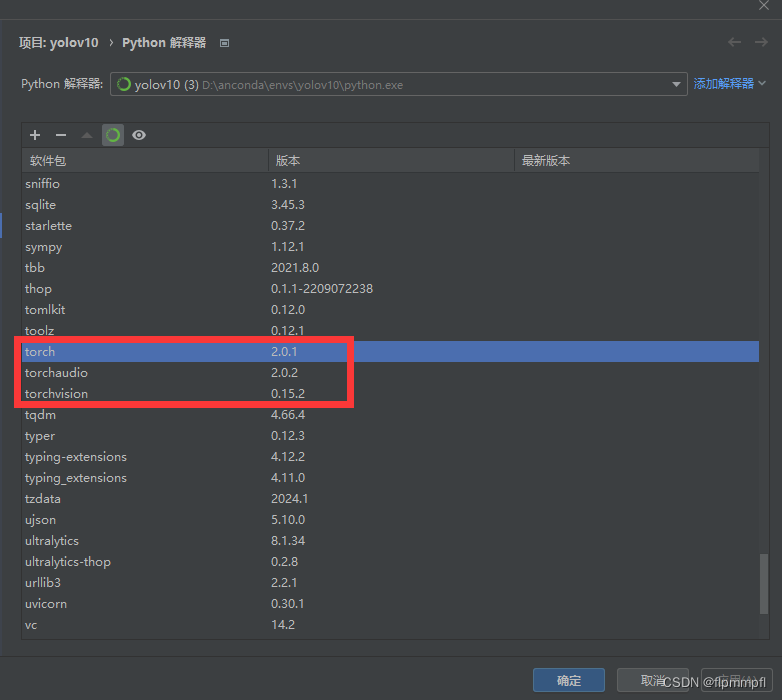Select the ultralytics package row
The height and width of the screenshot is (700, 782).
coord(391,540)
